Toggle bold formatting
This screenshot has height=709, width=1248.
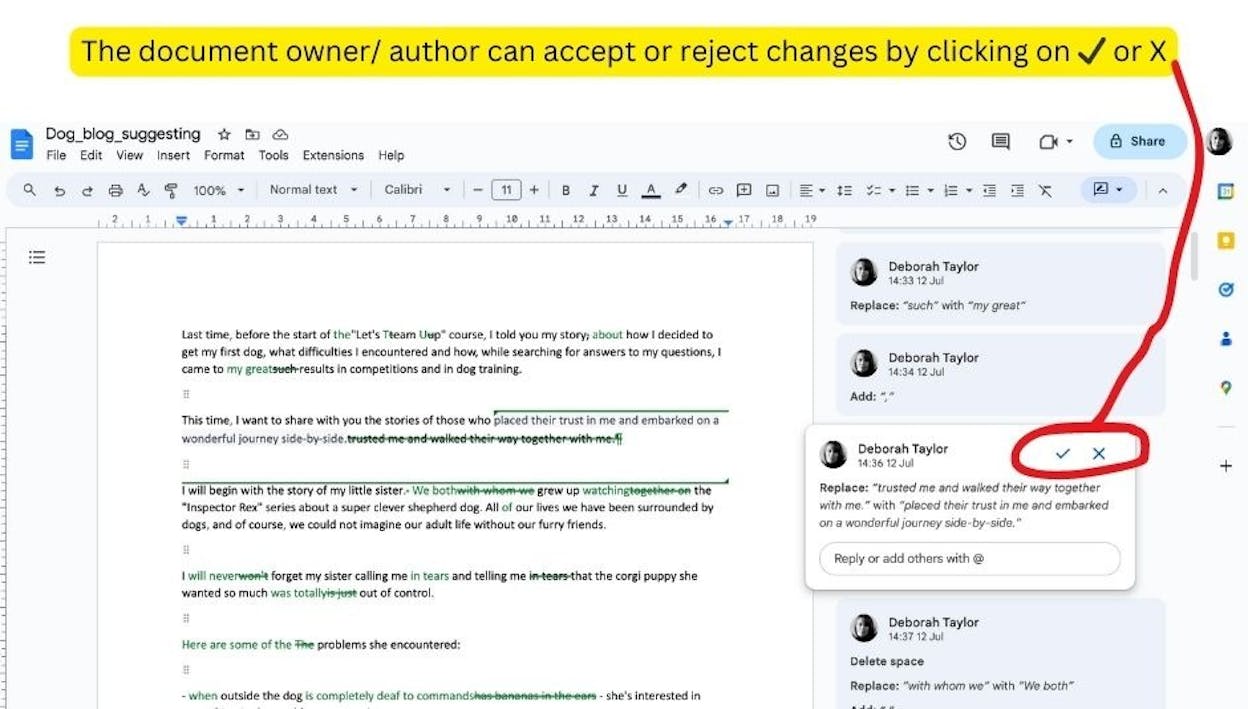coord(565,190)
